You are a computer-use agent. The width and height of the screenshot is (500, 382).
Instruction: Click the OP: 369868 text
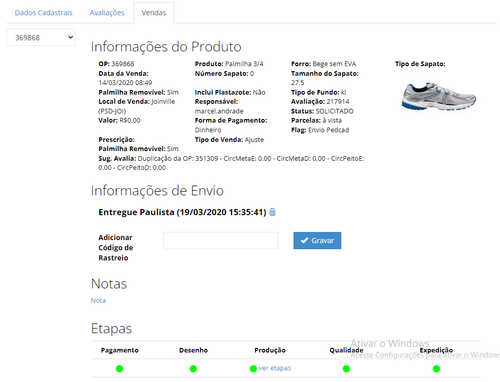pos(116,64)
